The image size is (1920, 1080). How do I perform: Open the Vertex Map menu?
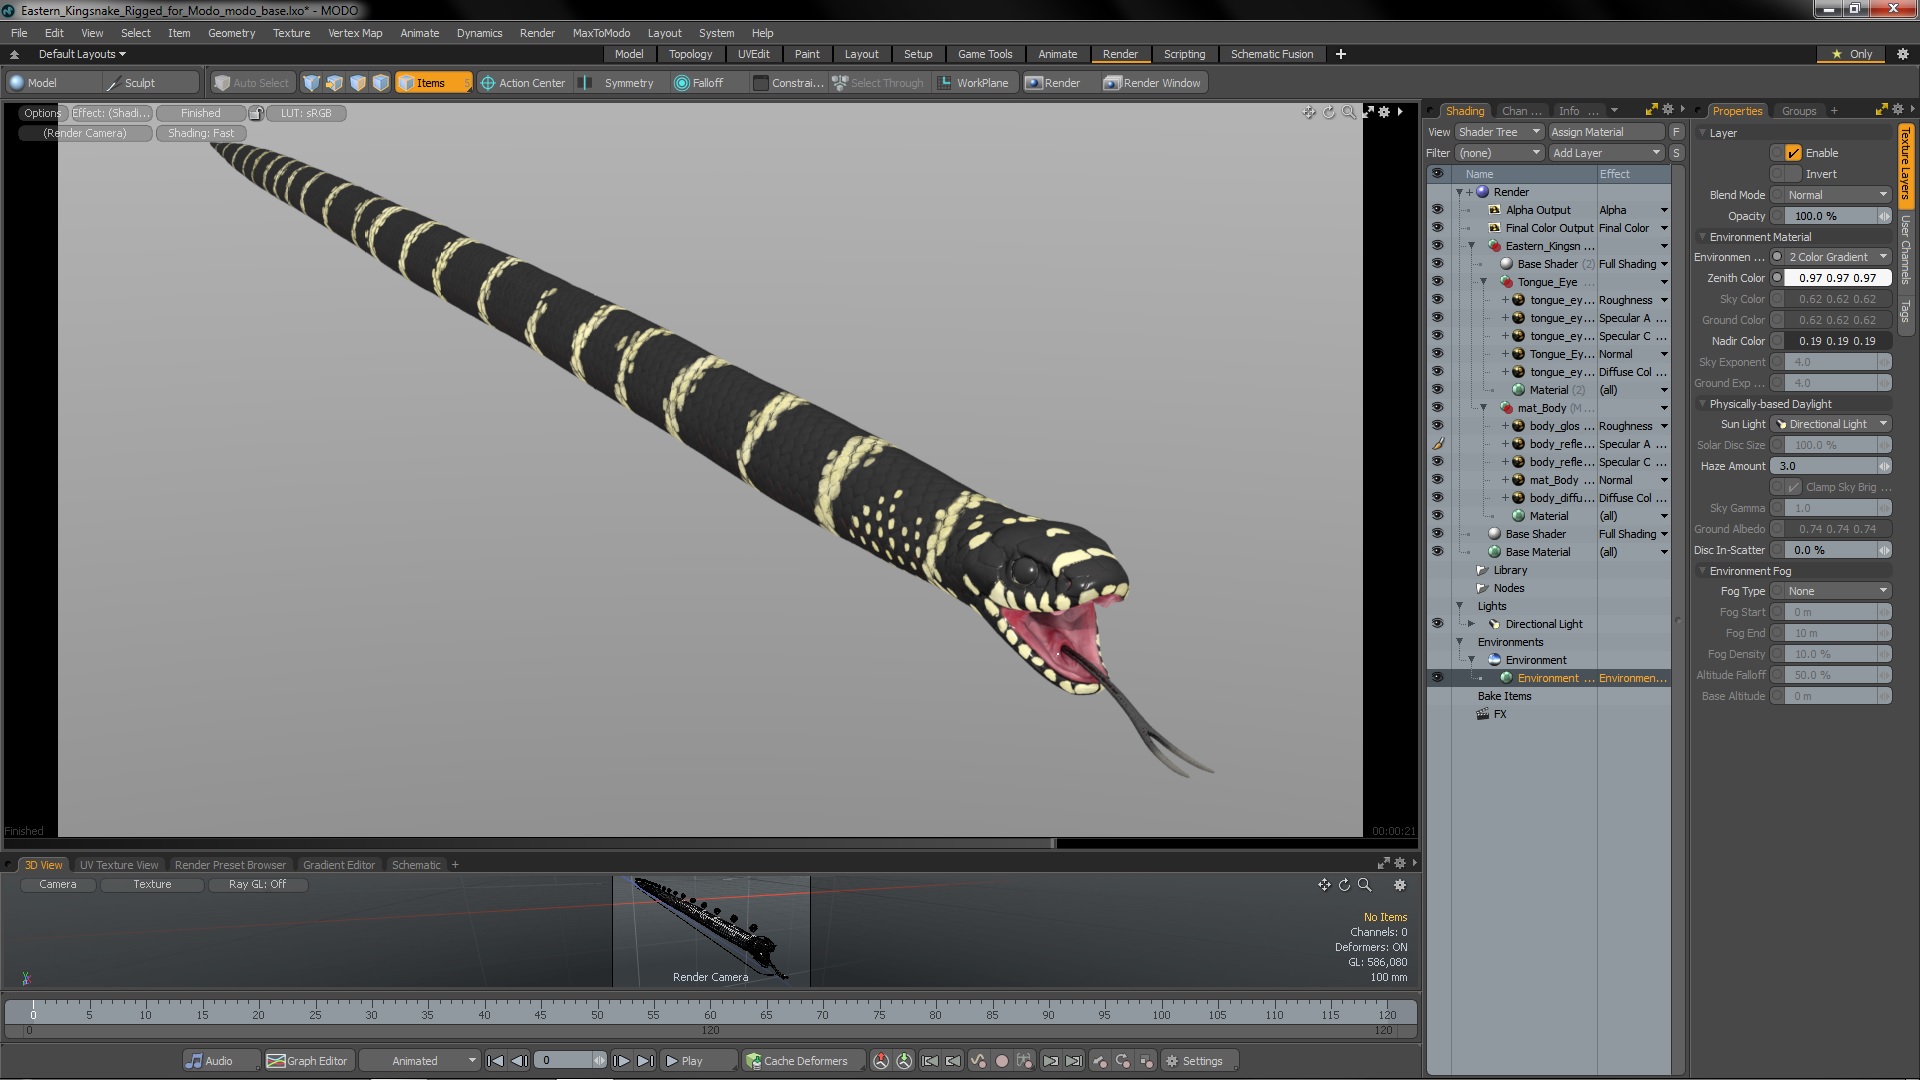tap(355, 33)
